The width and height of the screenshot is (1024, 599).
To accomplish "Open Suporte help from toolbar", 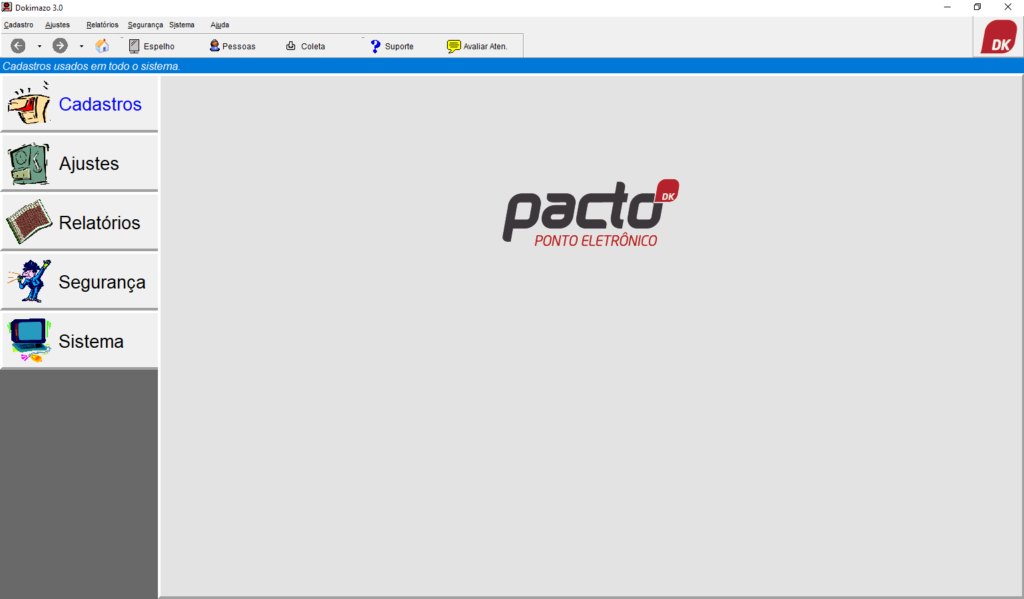I will pyautogui.click(x=391, y=46).
